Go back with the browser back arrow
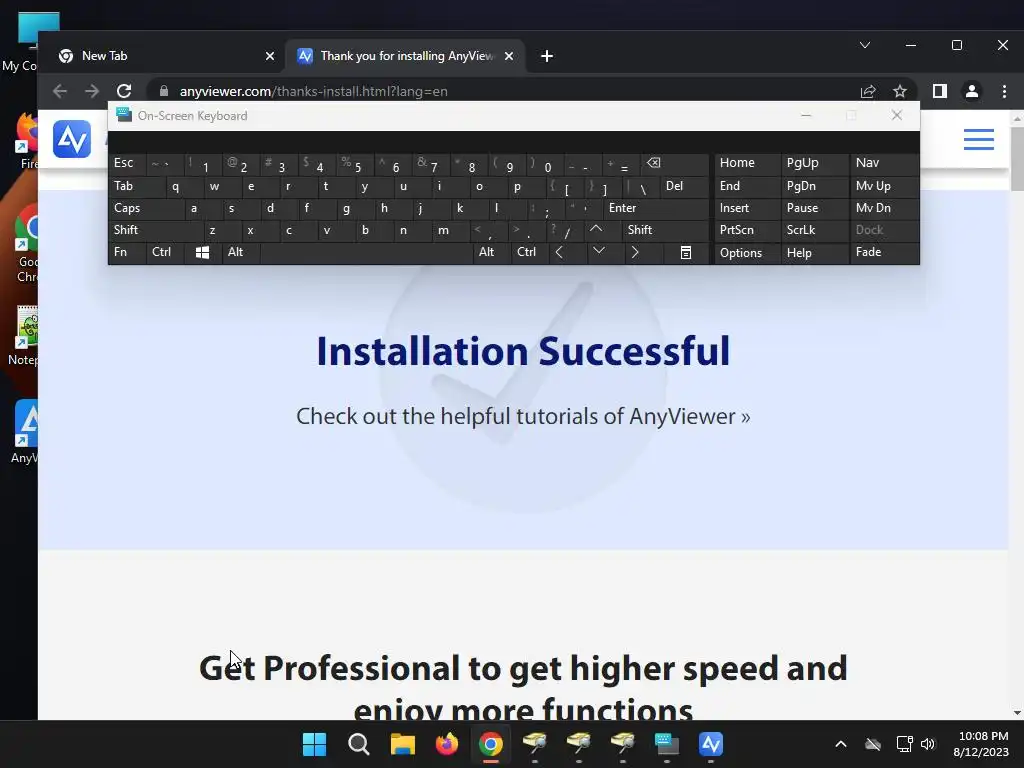This screenshot has width=1024, height=768. 60,91
